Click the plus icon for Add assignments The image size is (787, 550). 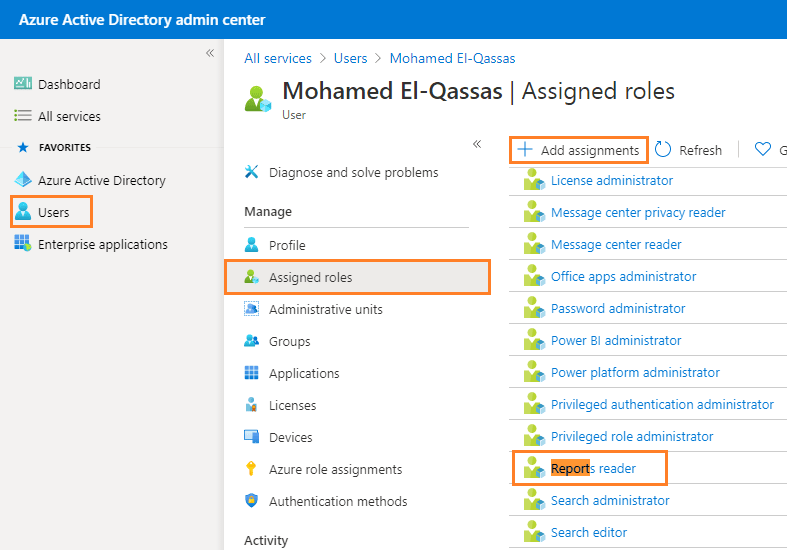(525, 149)
